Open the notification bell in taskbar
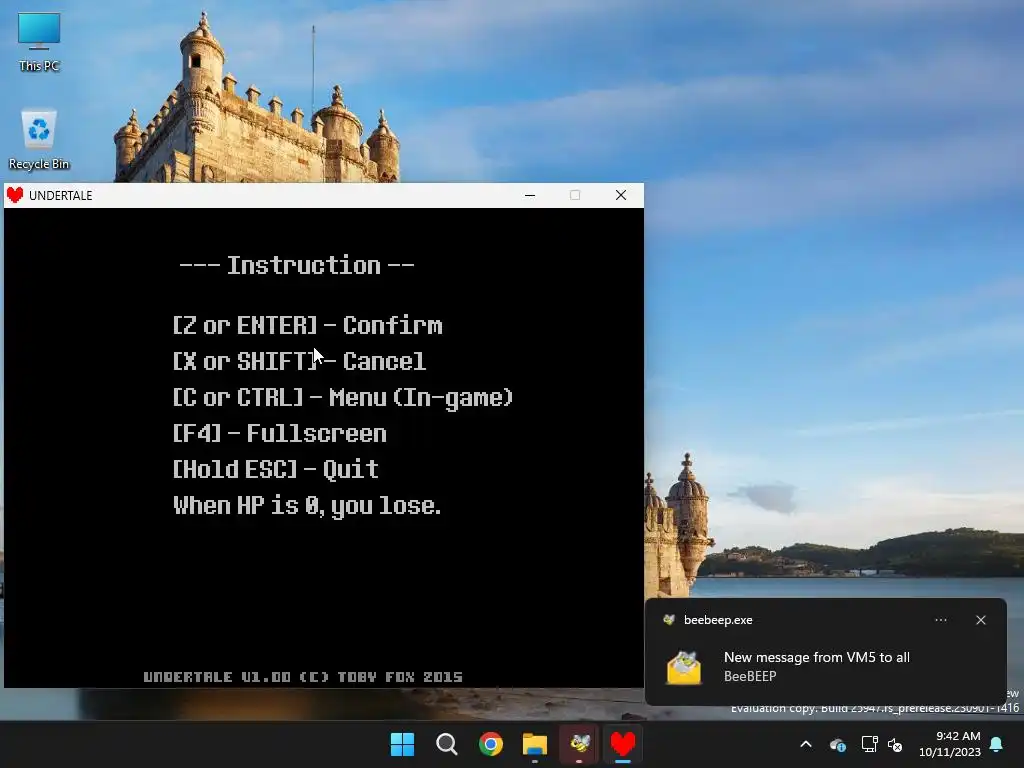 997,744
